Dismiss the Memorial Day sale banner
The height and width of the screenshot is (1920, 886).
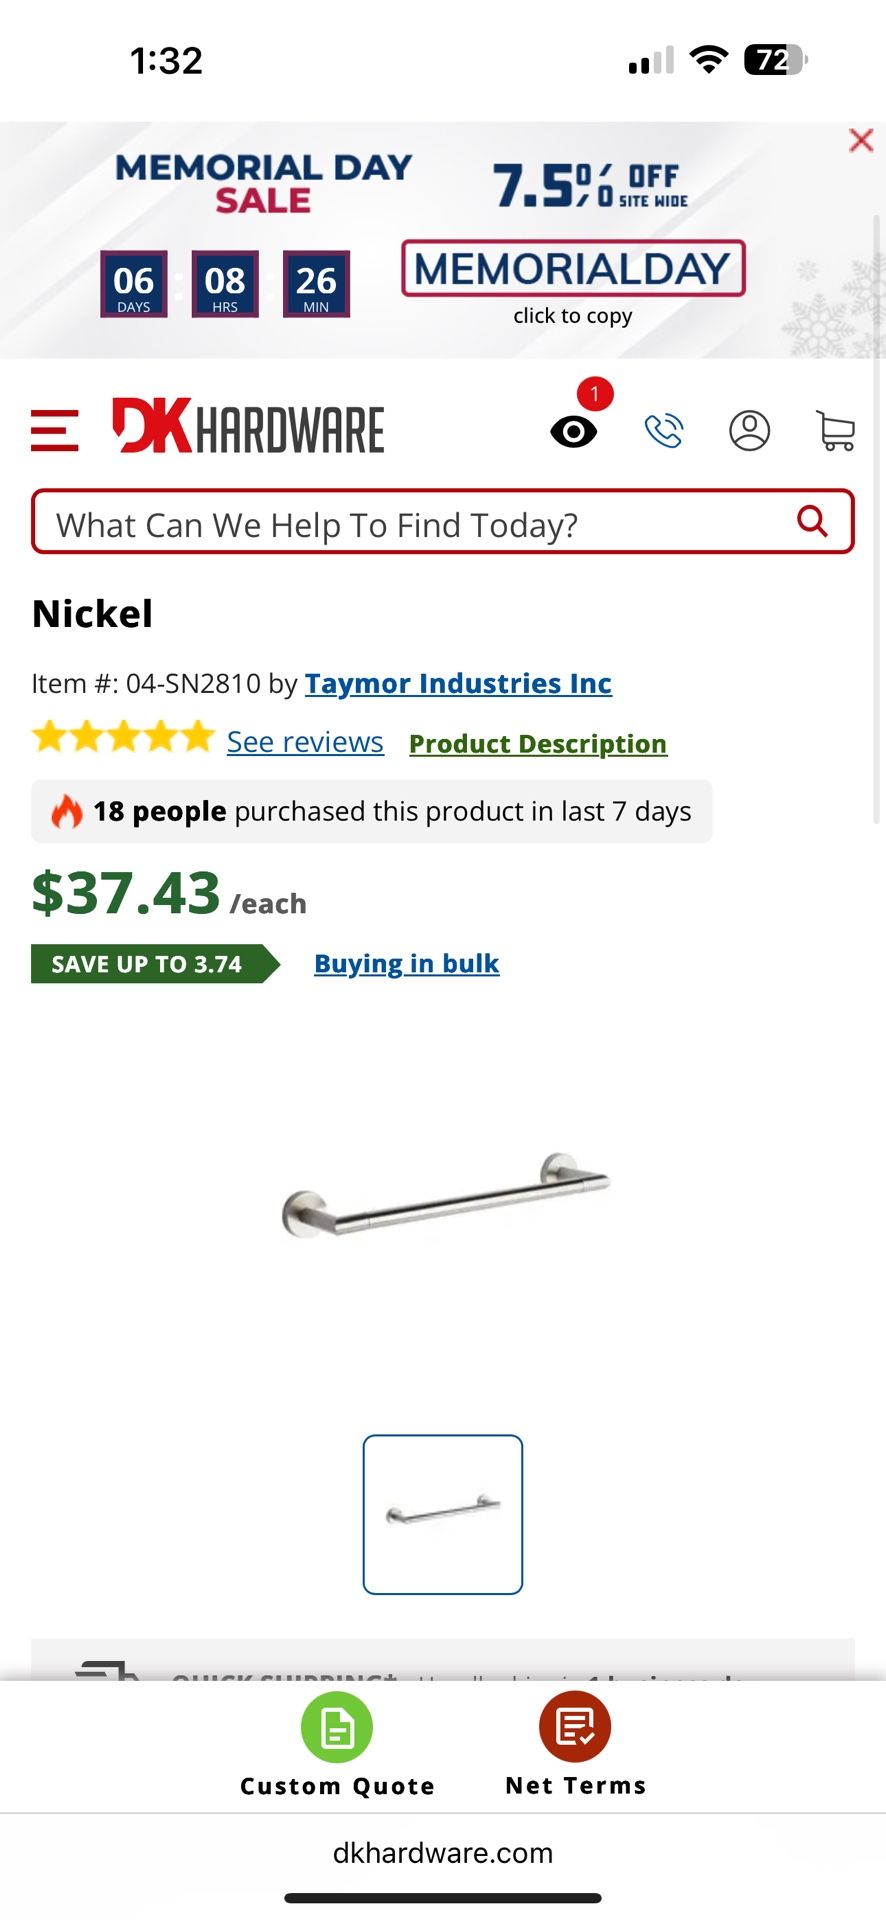[x=861, y=141]
